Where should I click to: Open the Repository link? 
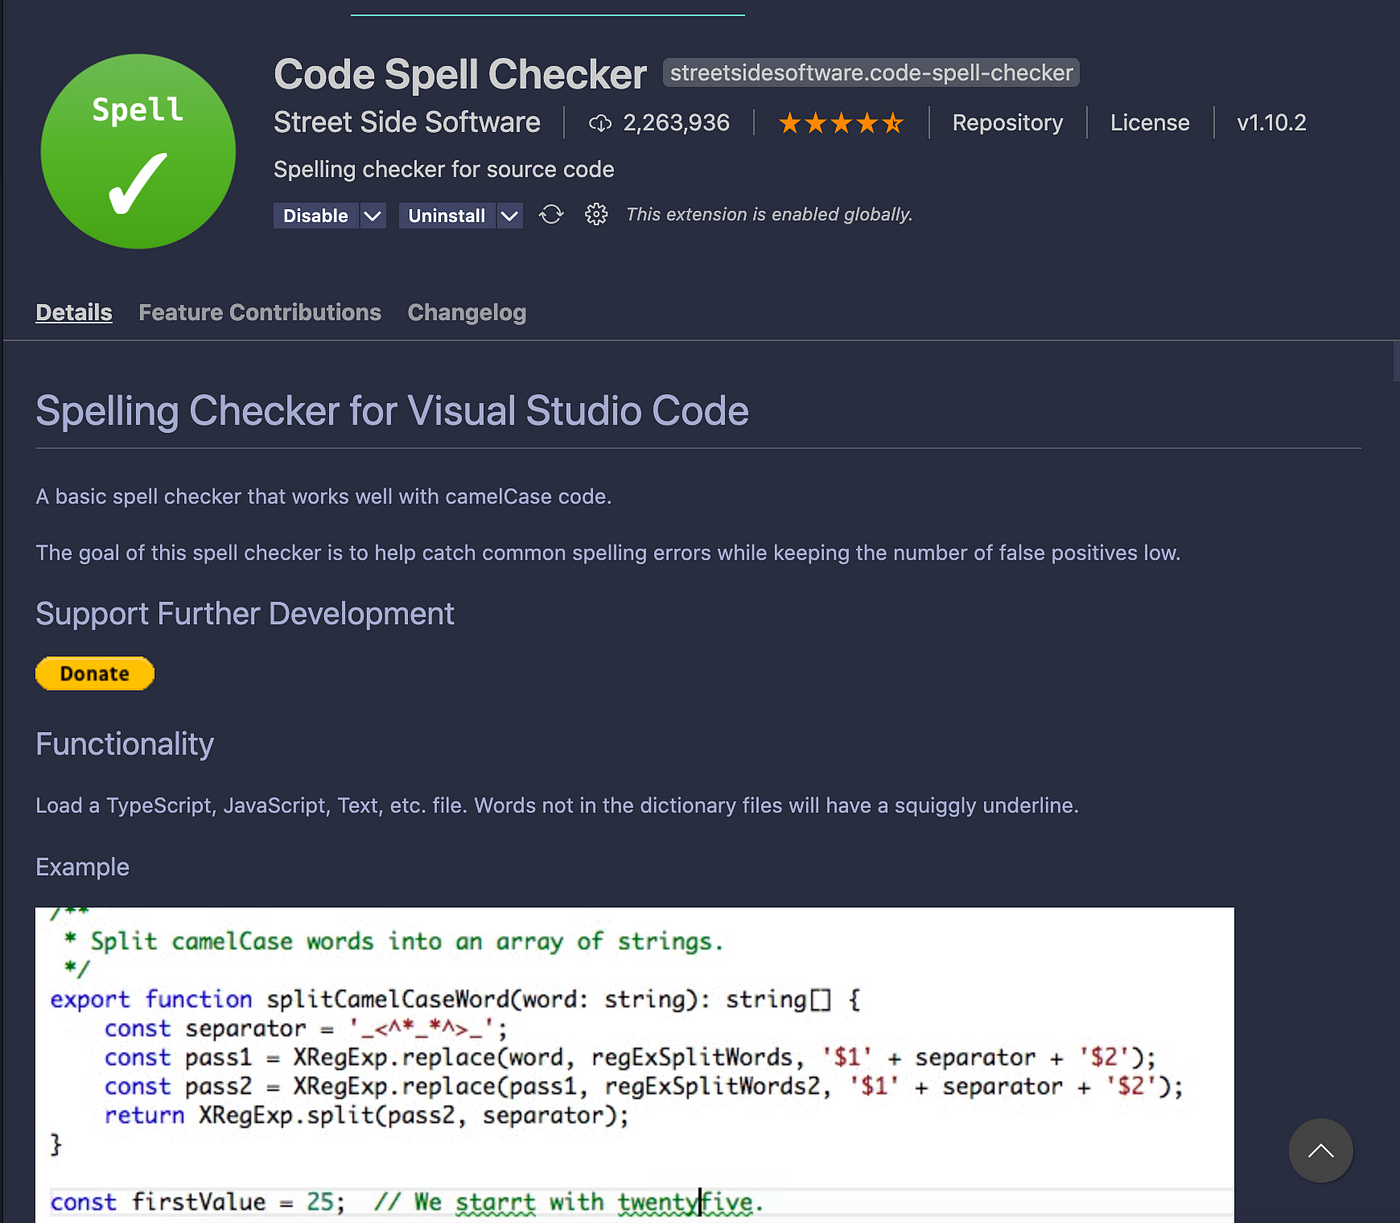point(1007,123)
